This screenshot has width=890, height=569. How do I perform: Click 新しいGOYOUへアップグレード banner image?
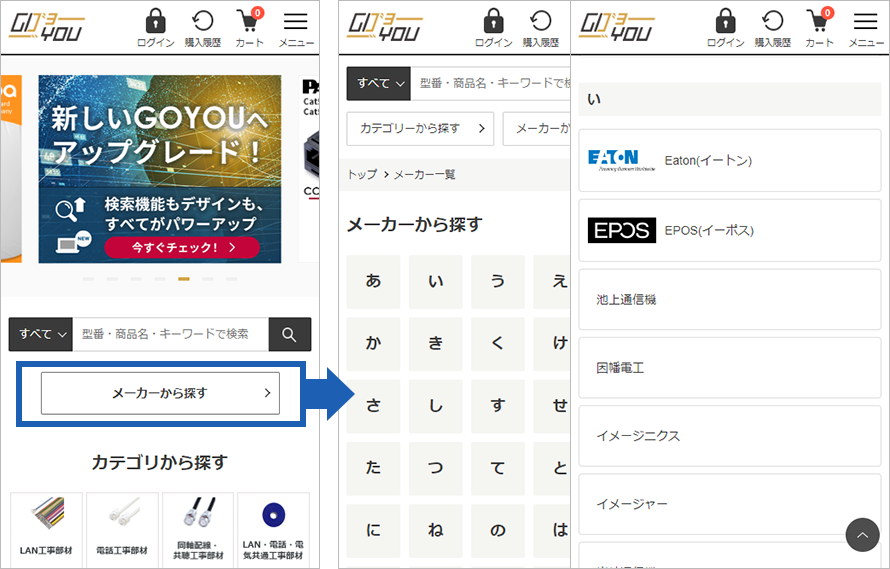click(159, 169)
